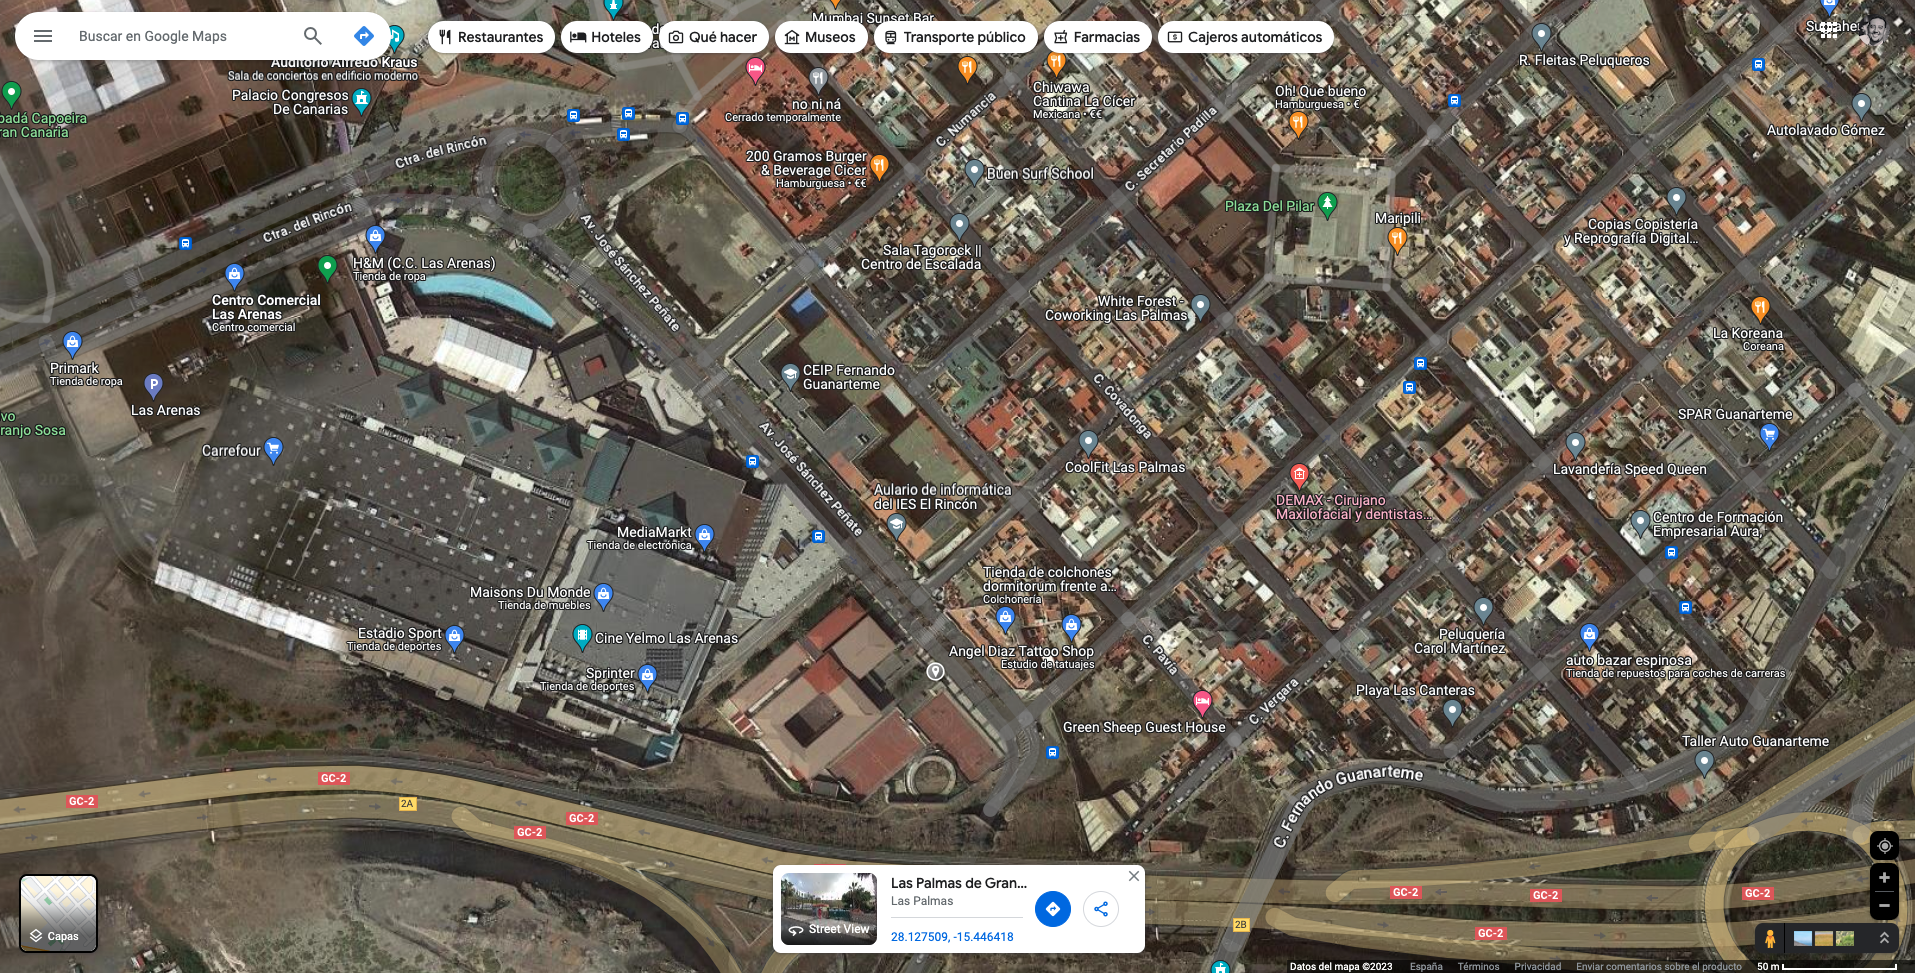The height and width of the screenshot is (973, 1915).
Task: Open the Street View thumbnail preview
Action: pyautogui.click(x=829, y=908)
